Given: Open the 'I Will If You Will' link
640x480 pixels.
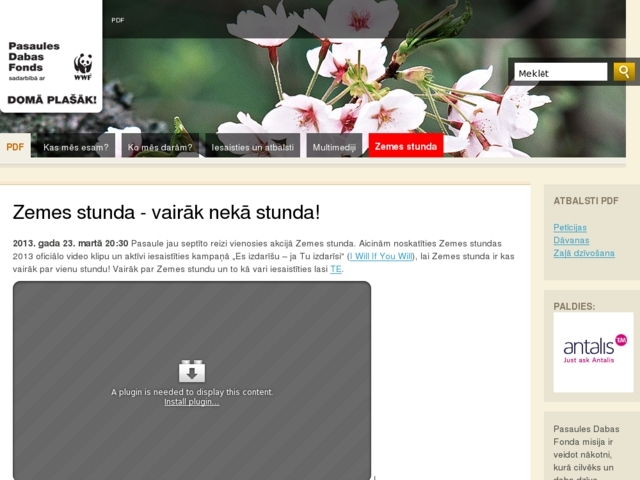Looking at the screenshot, I should click(x=382, y=256).
